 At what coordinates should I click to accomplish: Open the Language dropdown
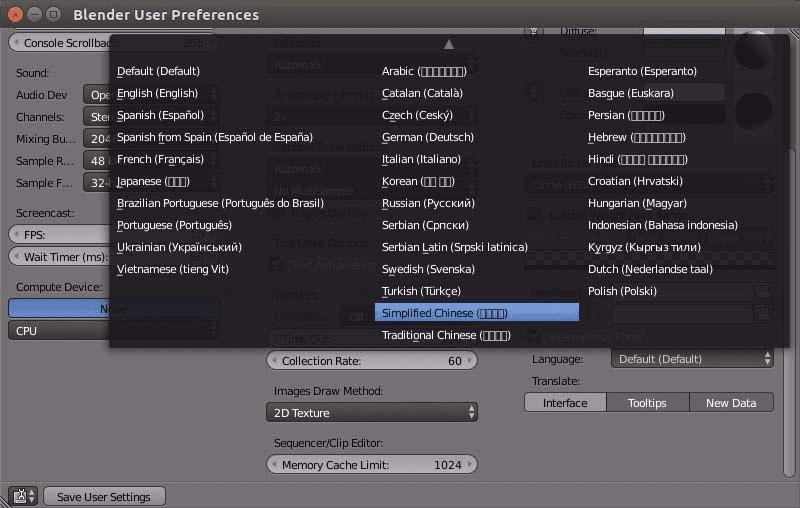tap(692, 358)
